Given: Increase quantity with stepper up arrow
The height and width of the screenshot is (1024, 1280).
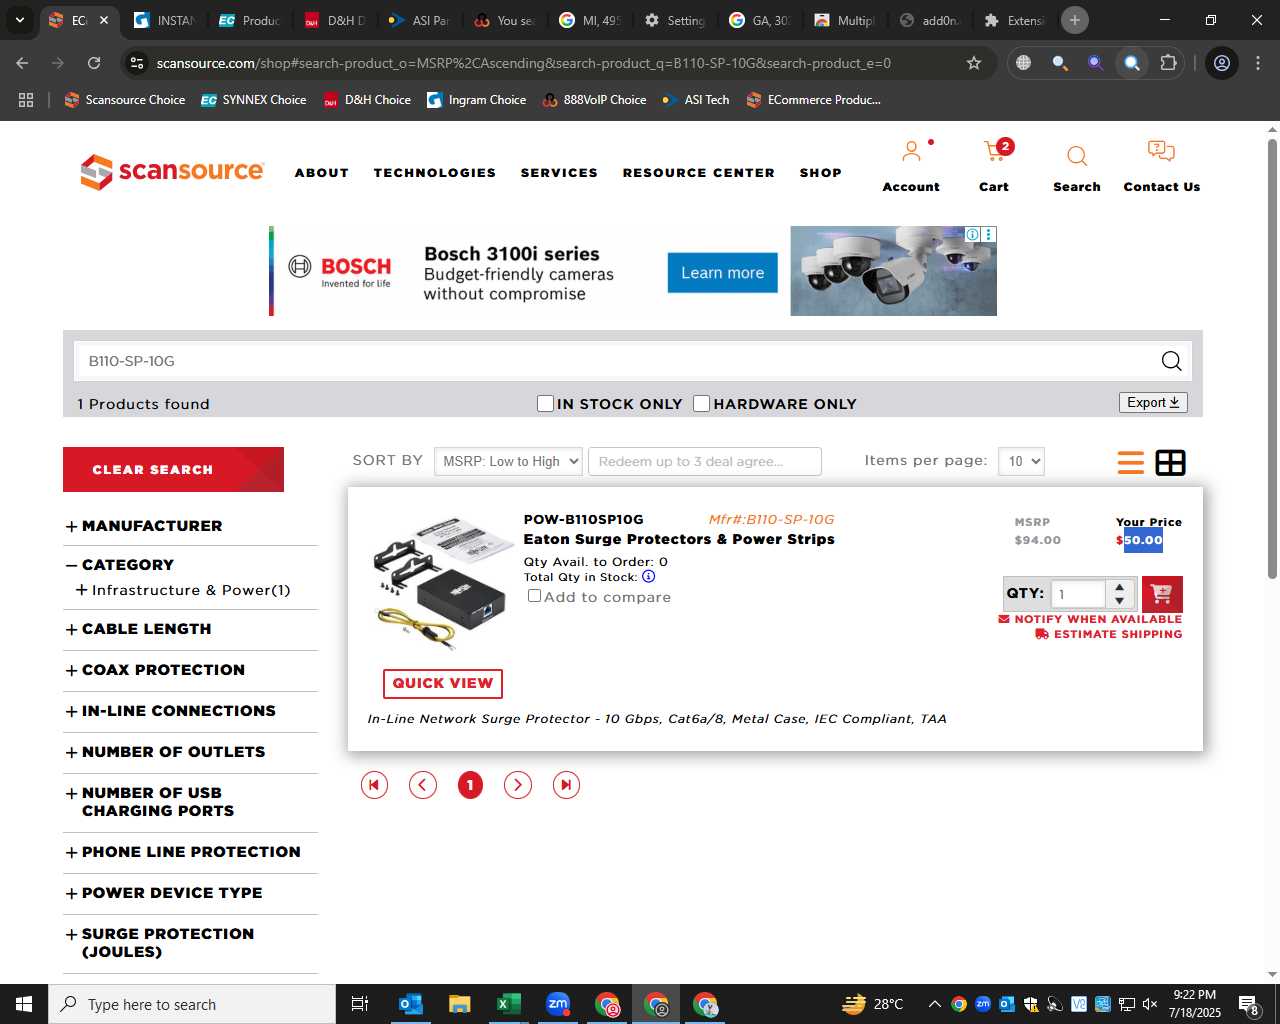Looking at the screenshot, I should point(1120,587).
